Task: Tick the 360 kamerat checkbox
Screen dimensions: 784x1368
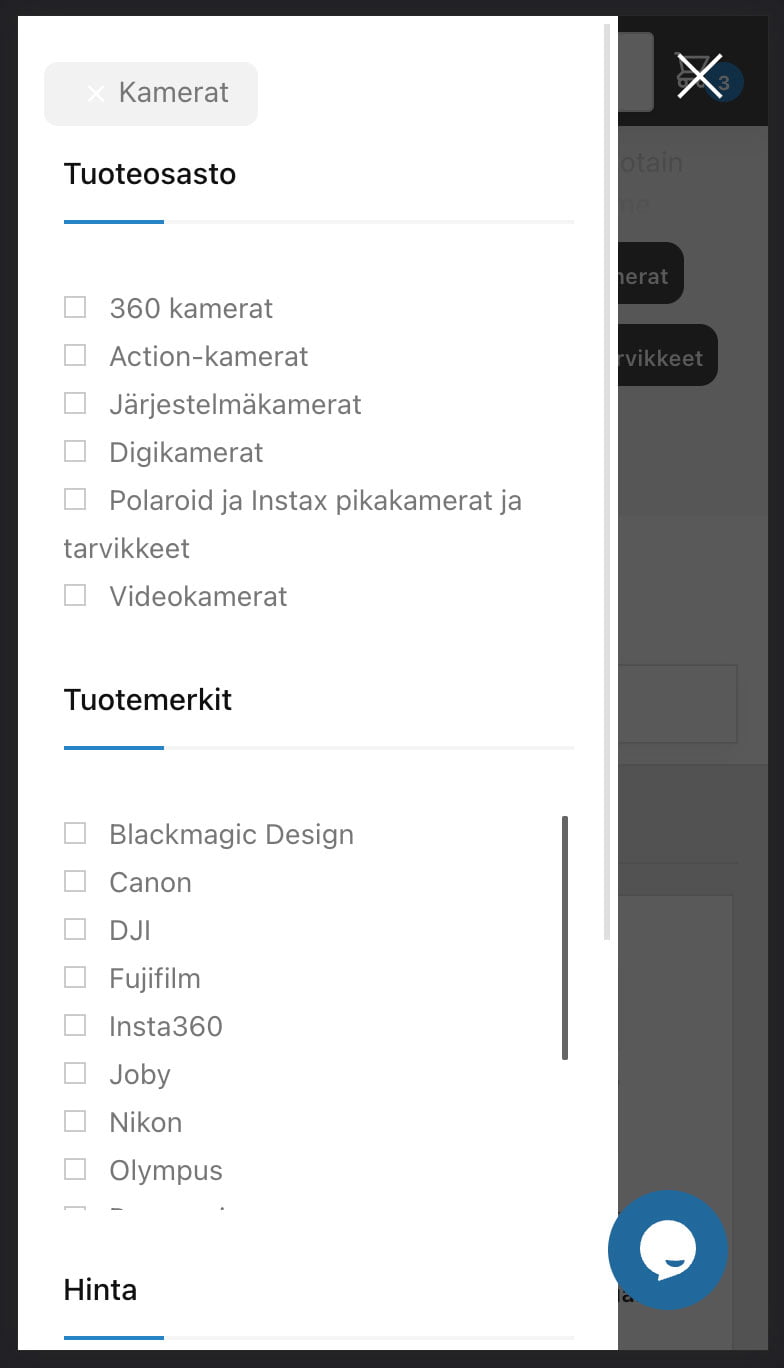Action: coord(75,307)
